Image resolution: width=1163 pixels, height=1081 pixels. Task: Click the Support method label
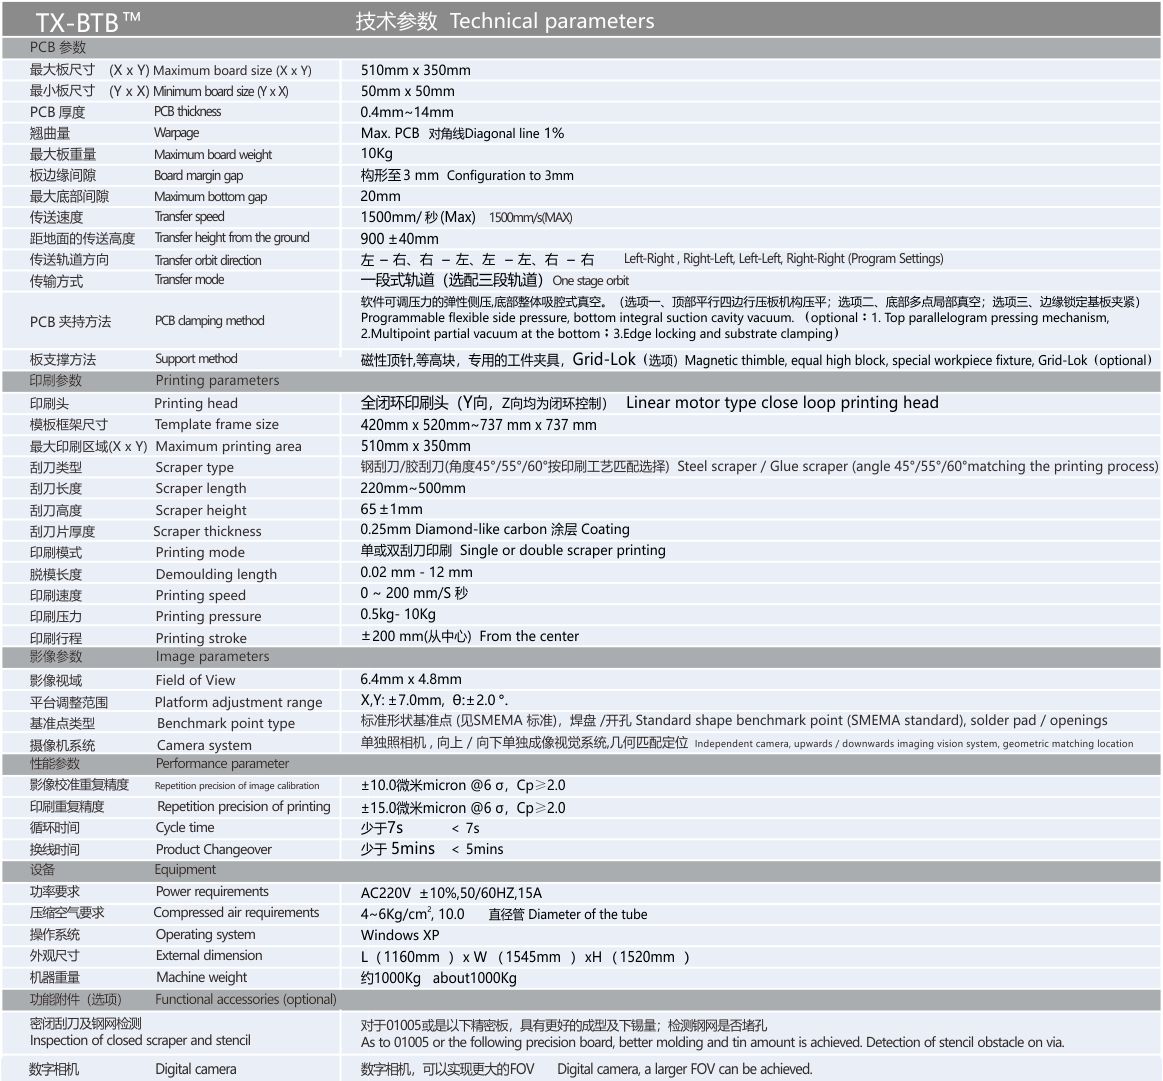point(196,359)
